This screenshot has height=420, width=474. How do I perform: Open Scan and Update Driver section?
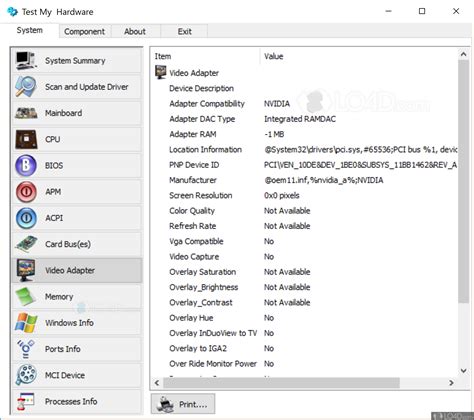click(77, 87)
